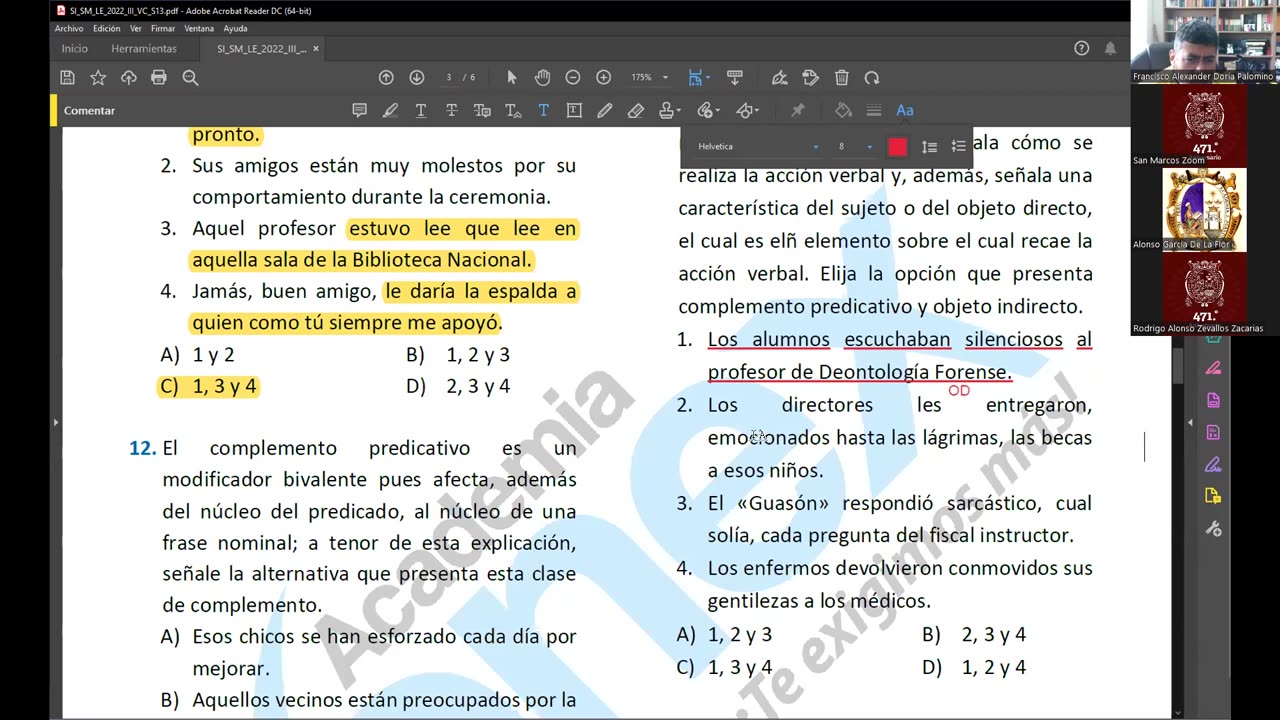1280x720 pixels.
Task: Zoom out with the minus button
Action: (573, 78)
